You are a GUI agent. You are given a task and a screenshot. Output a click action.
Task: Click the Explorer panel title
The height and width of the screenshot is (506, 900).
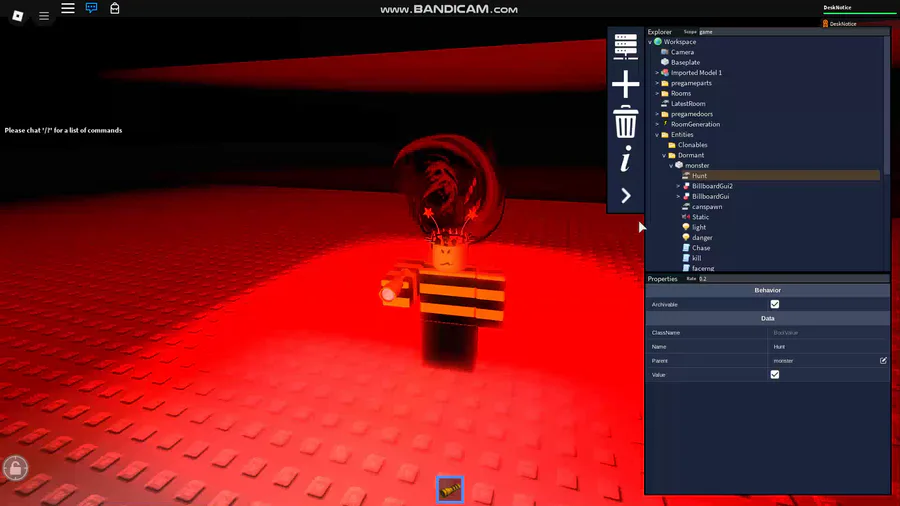(x=660, y=32)
